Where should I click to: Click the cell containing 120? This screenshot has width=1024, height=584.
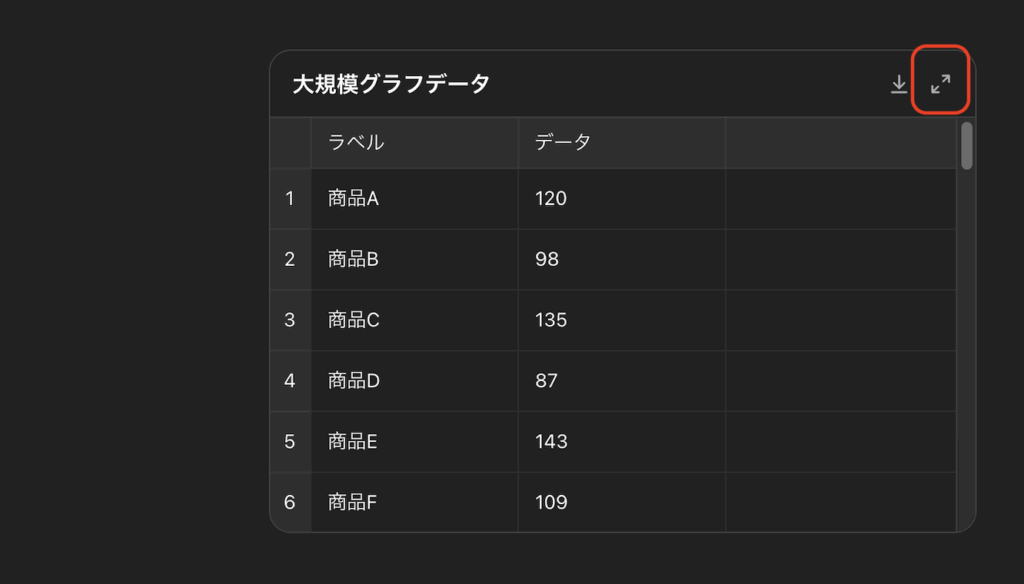tap(622, 199)
